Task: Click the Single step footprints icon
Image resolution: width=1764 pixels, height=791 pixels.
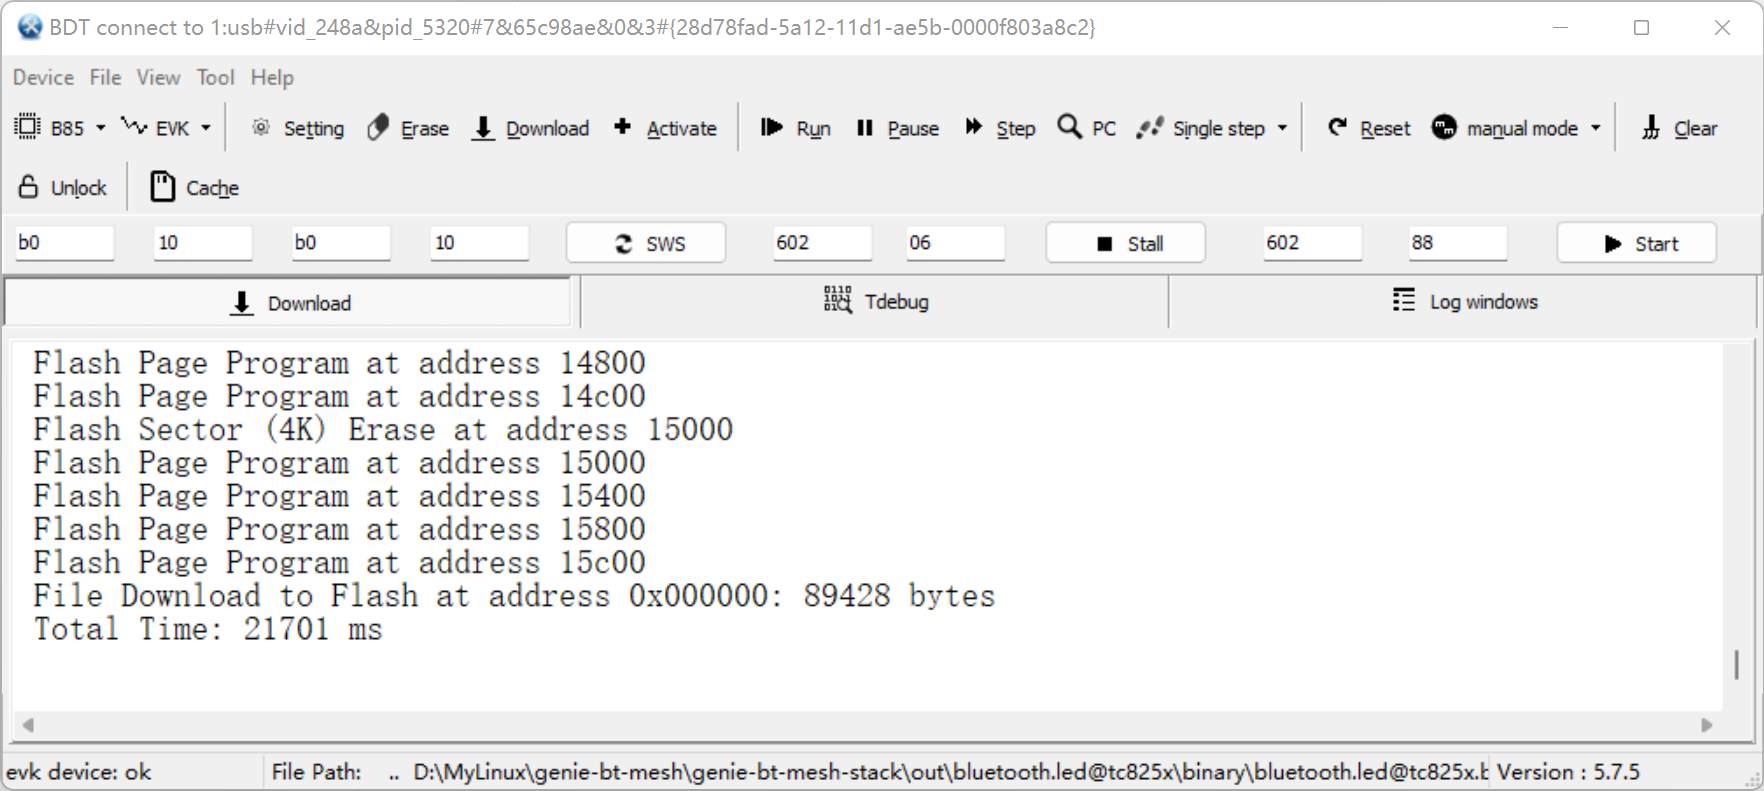Action: pos(1150,127)
